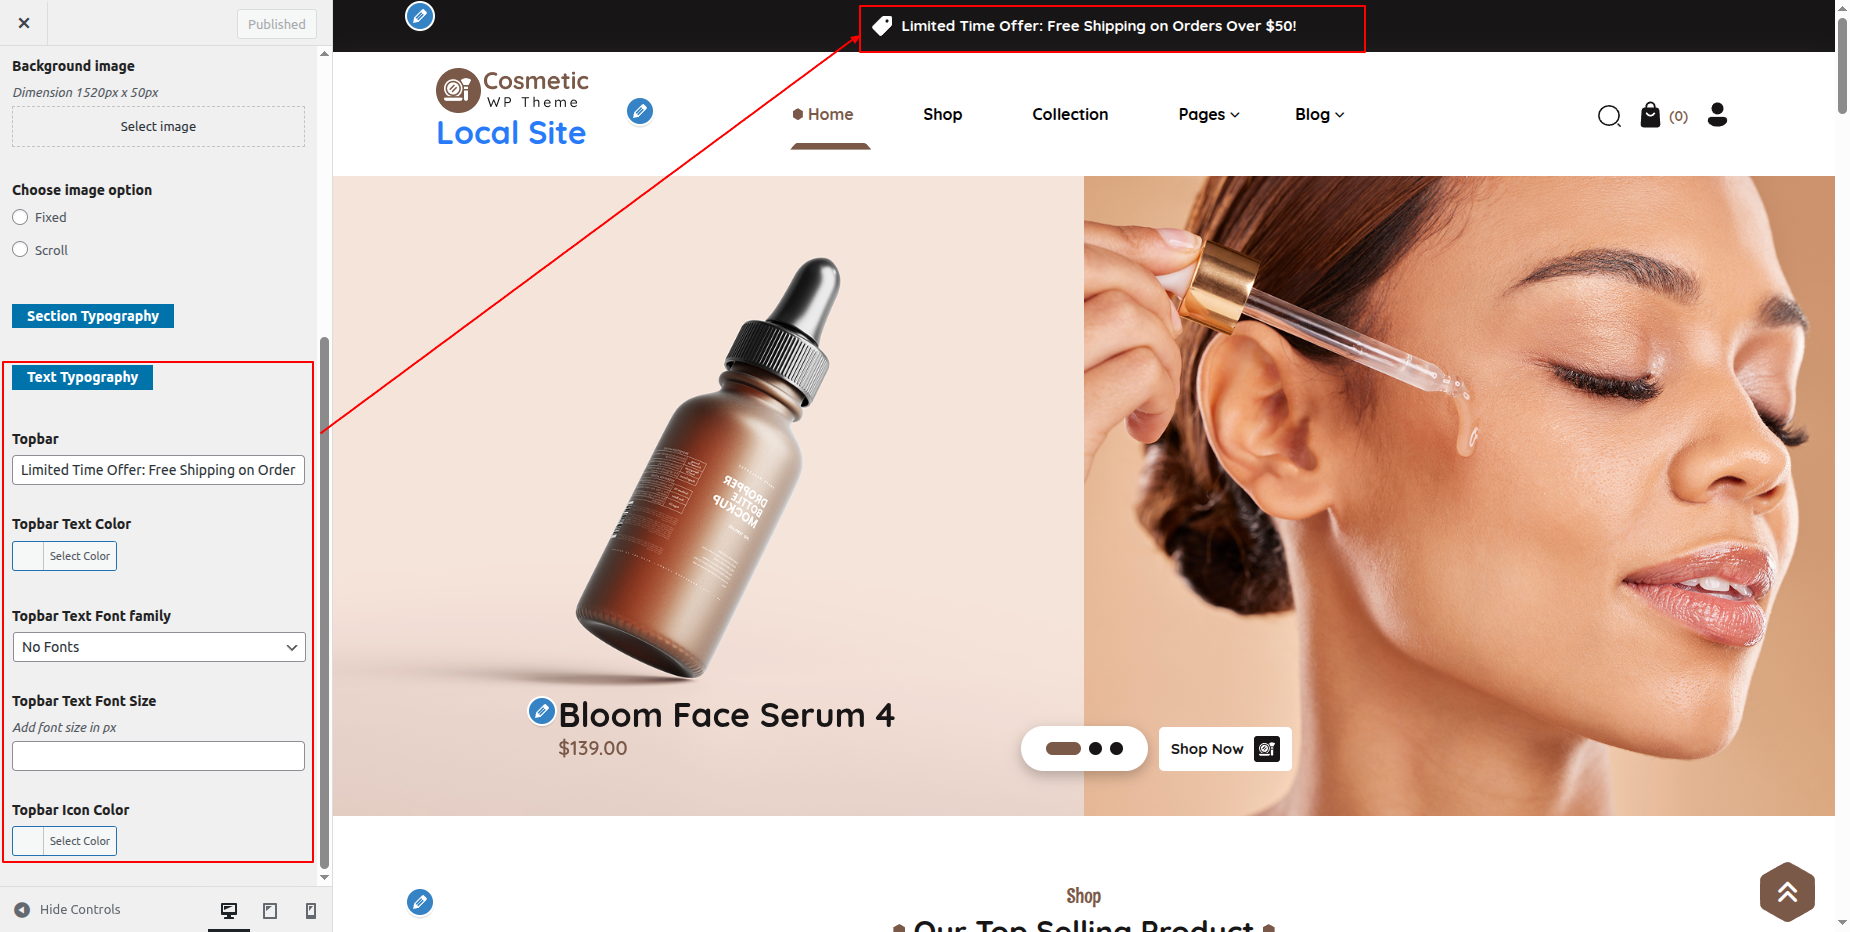This screenshot has height=932, width=1850.
Task: Click the topbar edit pencil icon
Action: pos(420,16)
